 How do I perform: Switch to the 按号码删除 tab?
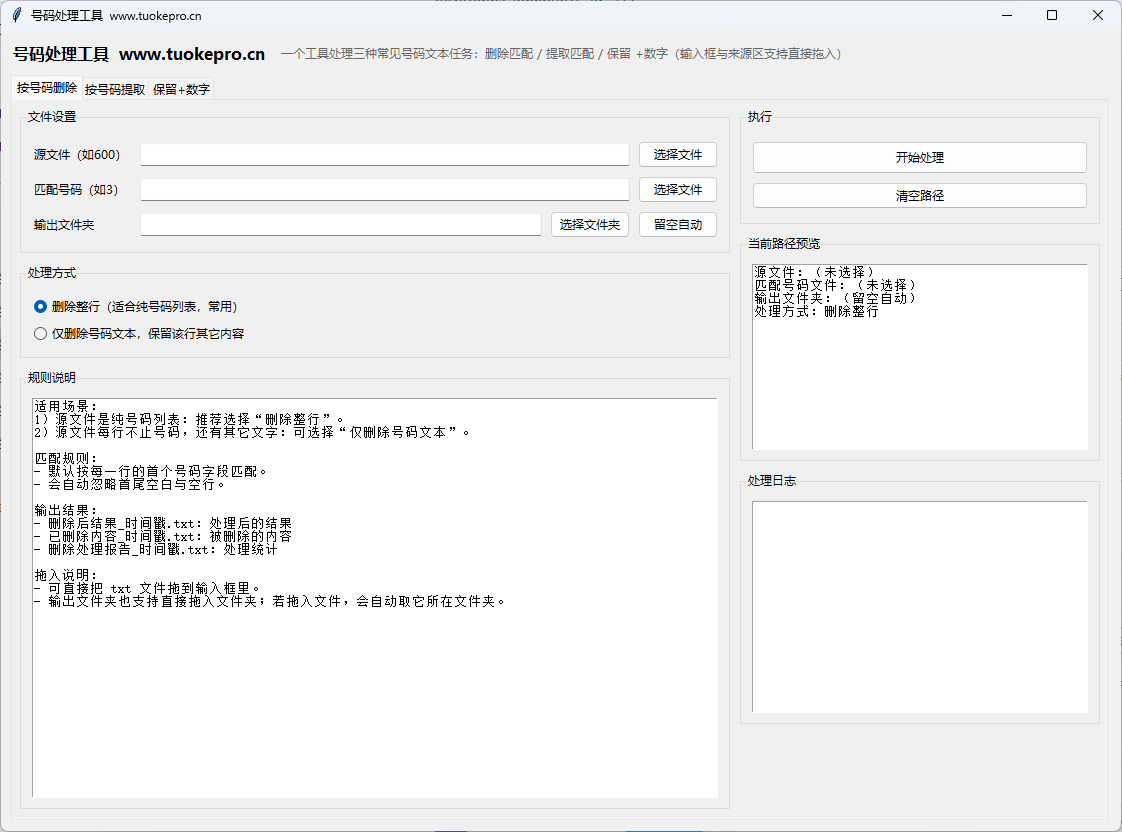coord(47,87)
